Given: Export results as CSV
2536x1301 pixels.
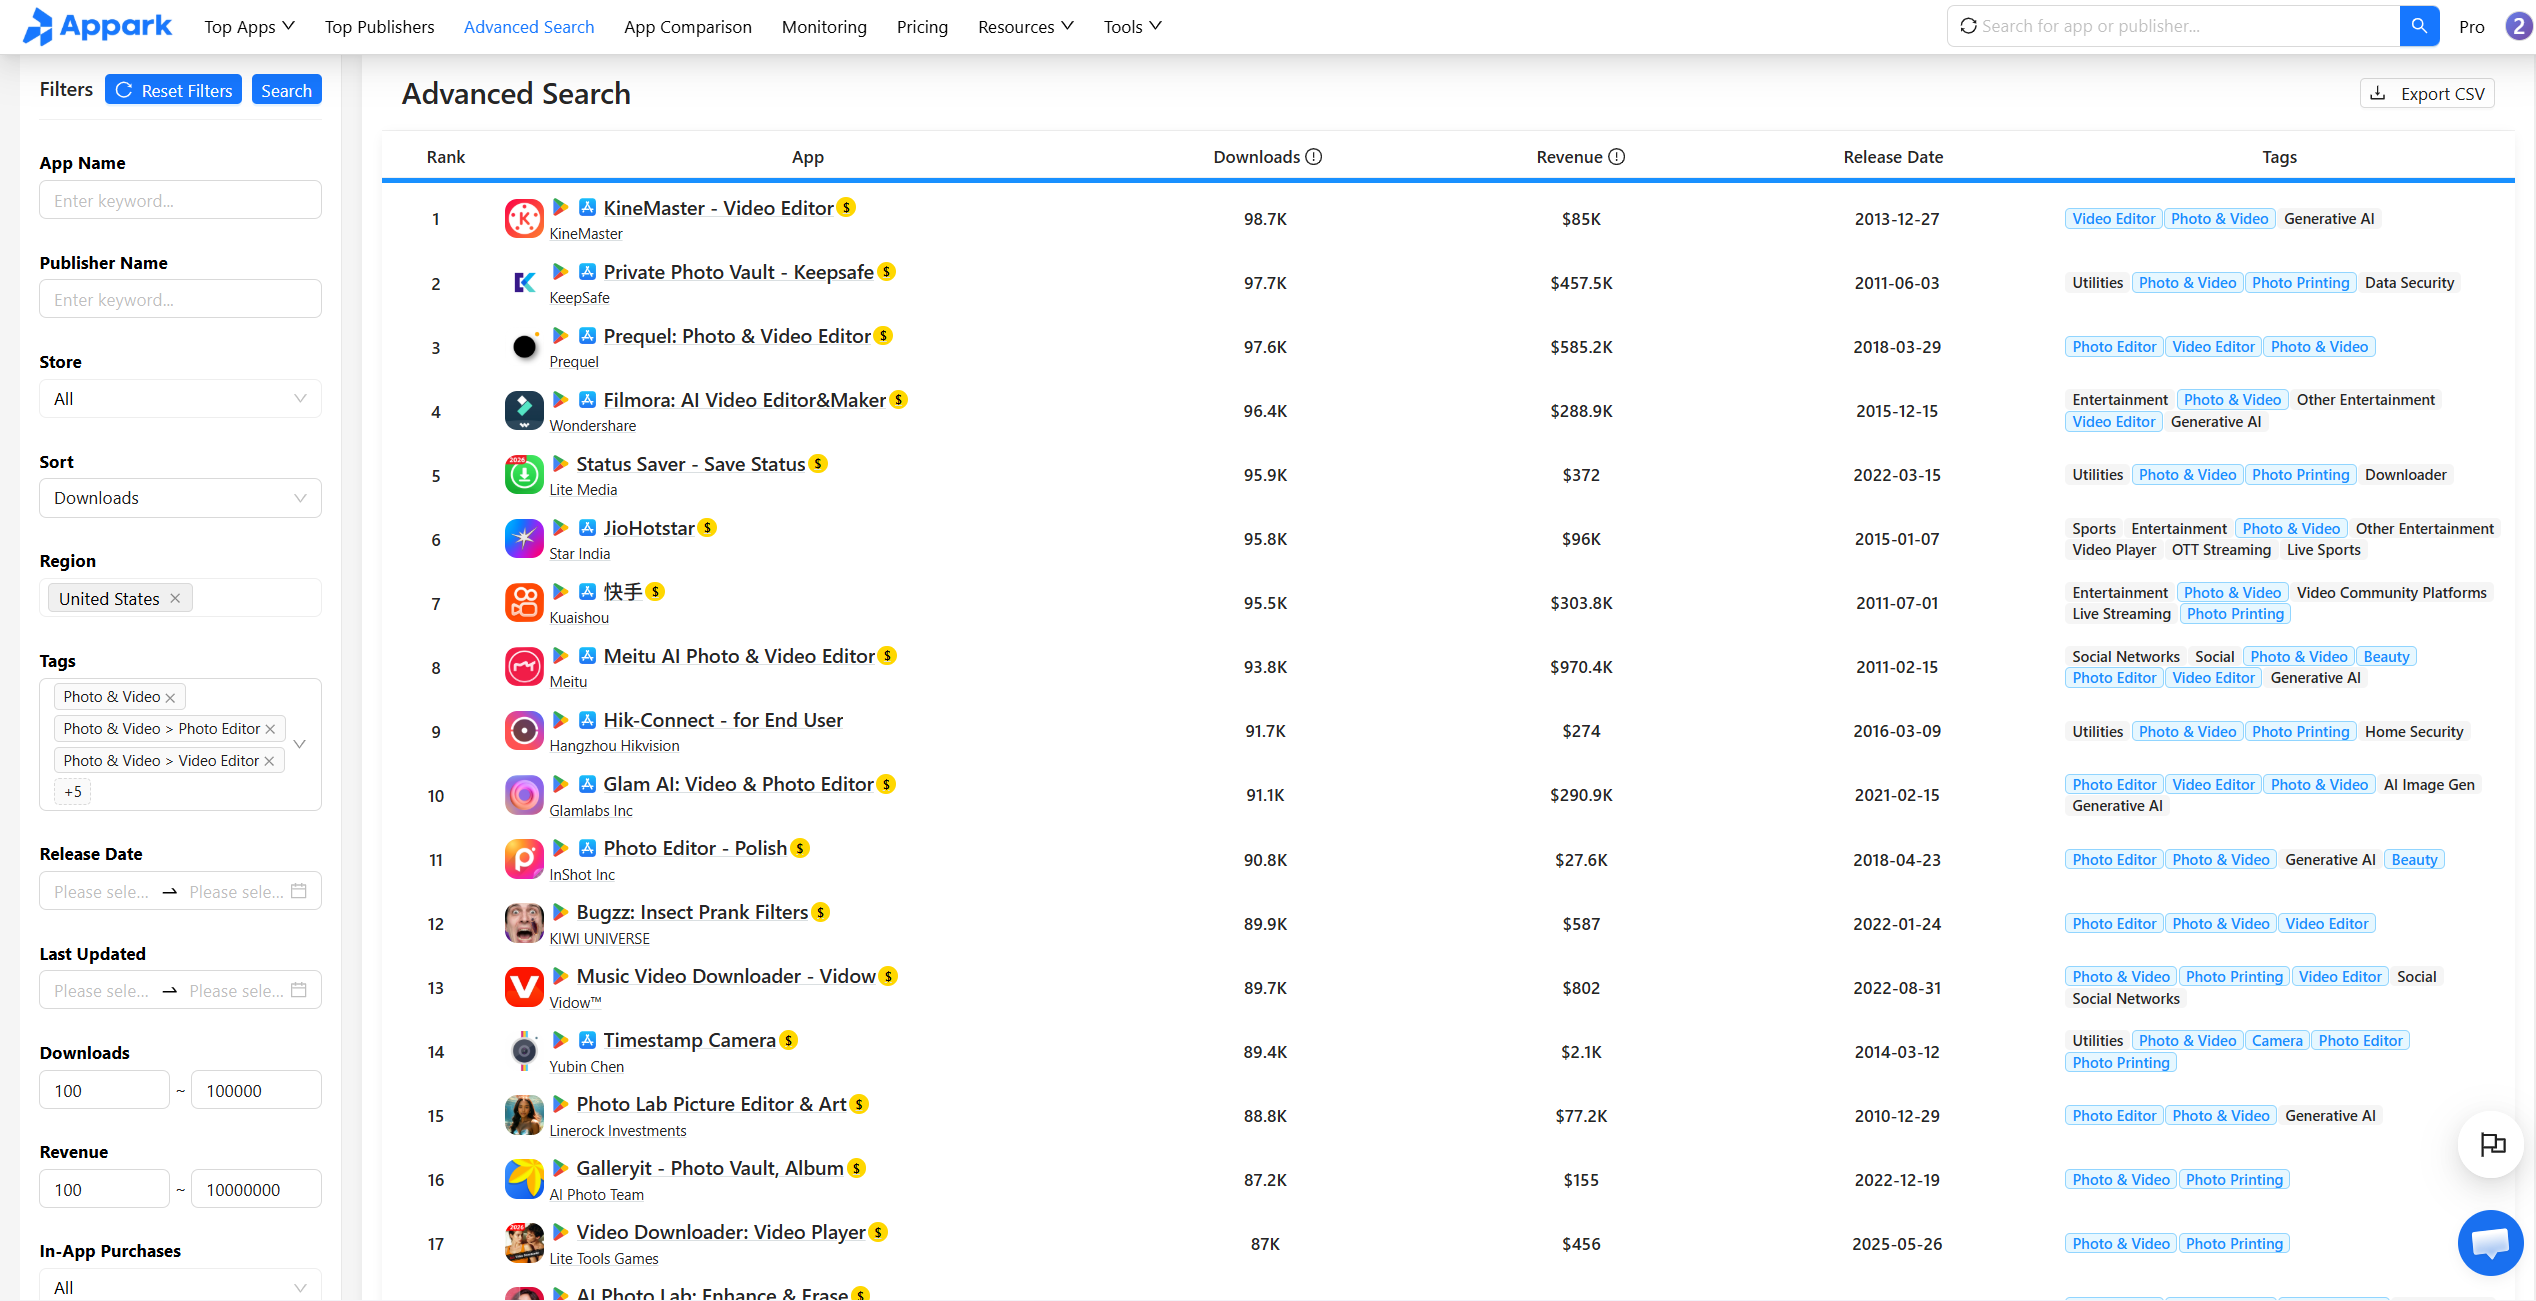Looking at the screenshot, I should point(2427,93).
